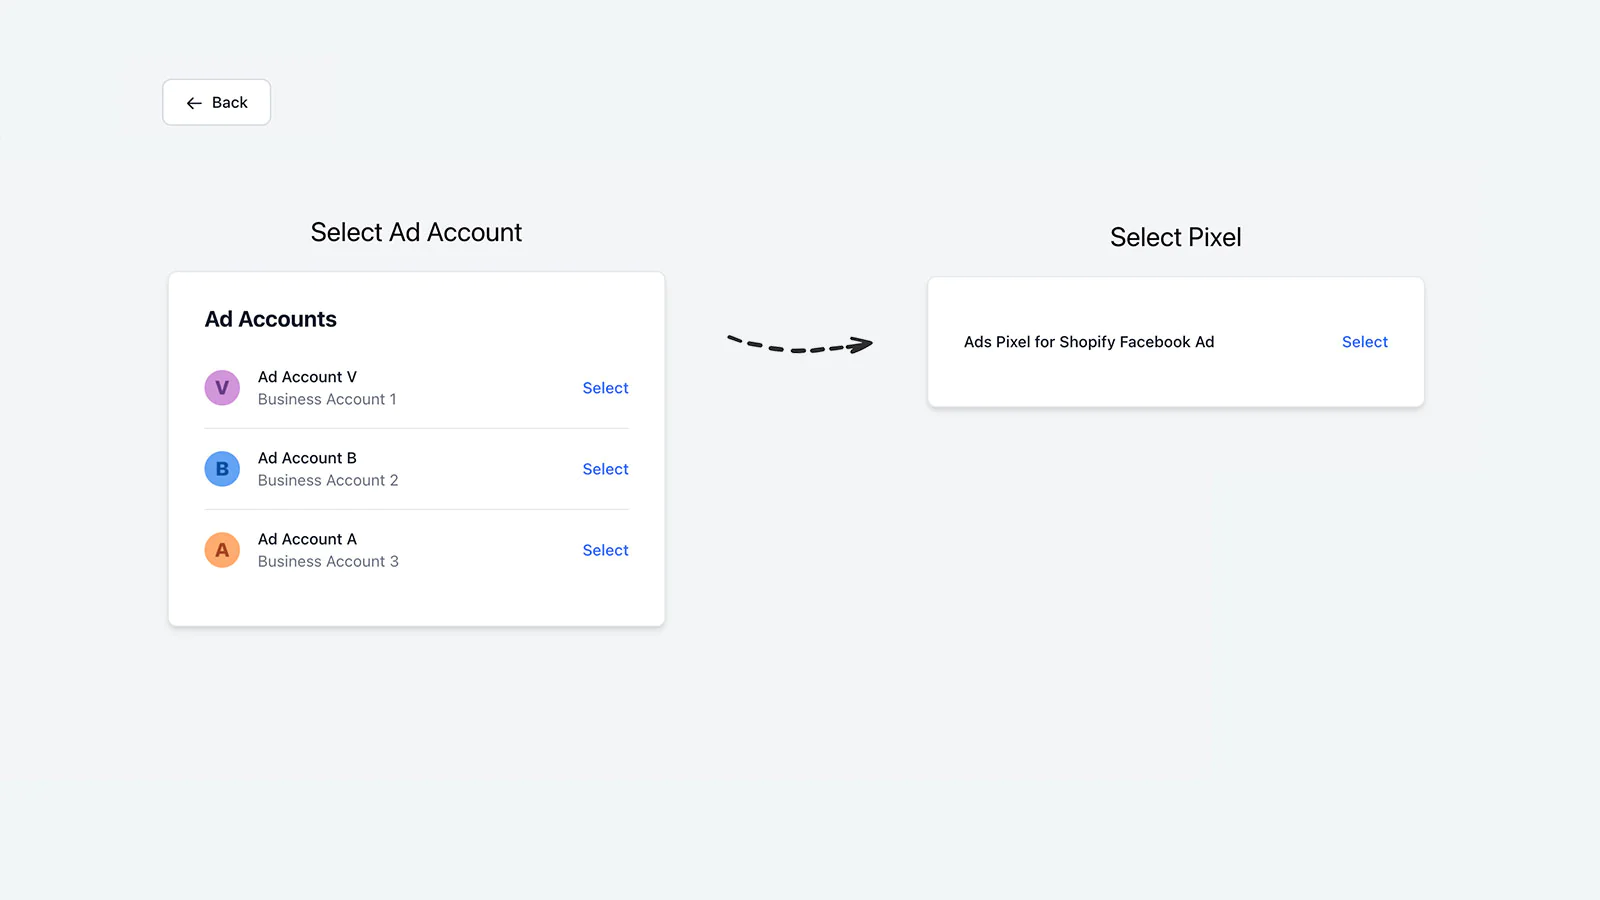This screenshot has height=900, width=1600.
Task: Click the Ad Accounts card heading
Action: 271,319
